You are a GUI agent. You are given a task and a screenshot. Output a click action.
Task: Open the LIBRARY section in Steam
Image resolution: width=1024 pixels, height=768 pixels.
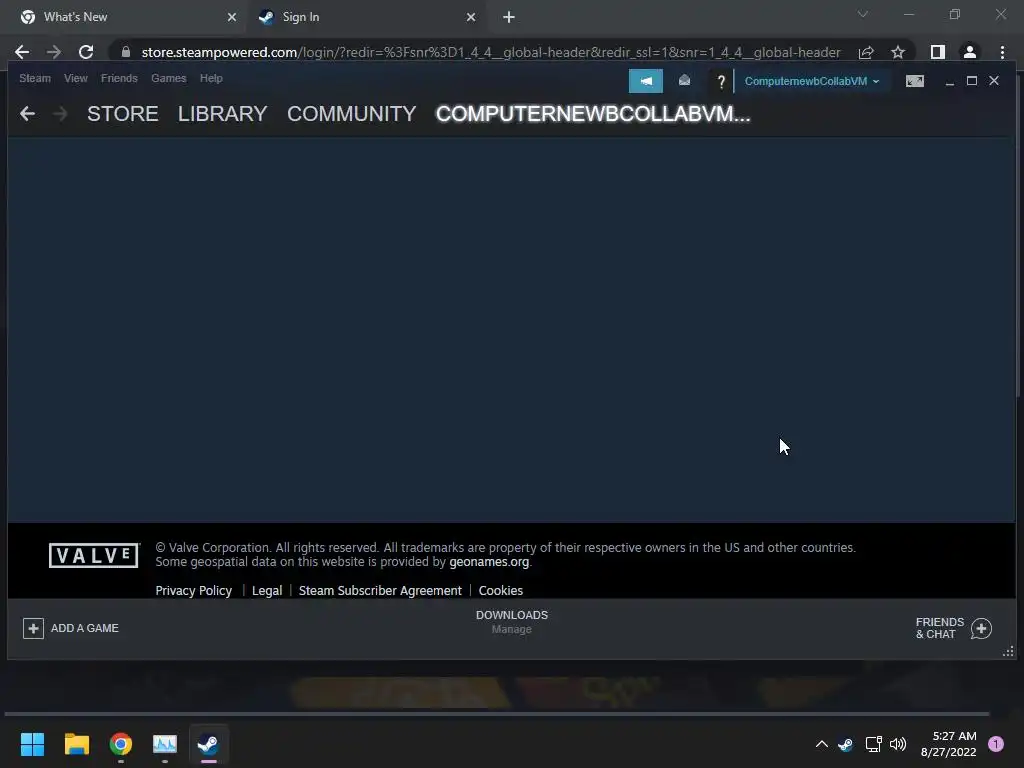[x=222, y=114]
